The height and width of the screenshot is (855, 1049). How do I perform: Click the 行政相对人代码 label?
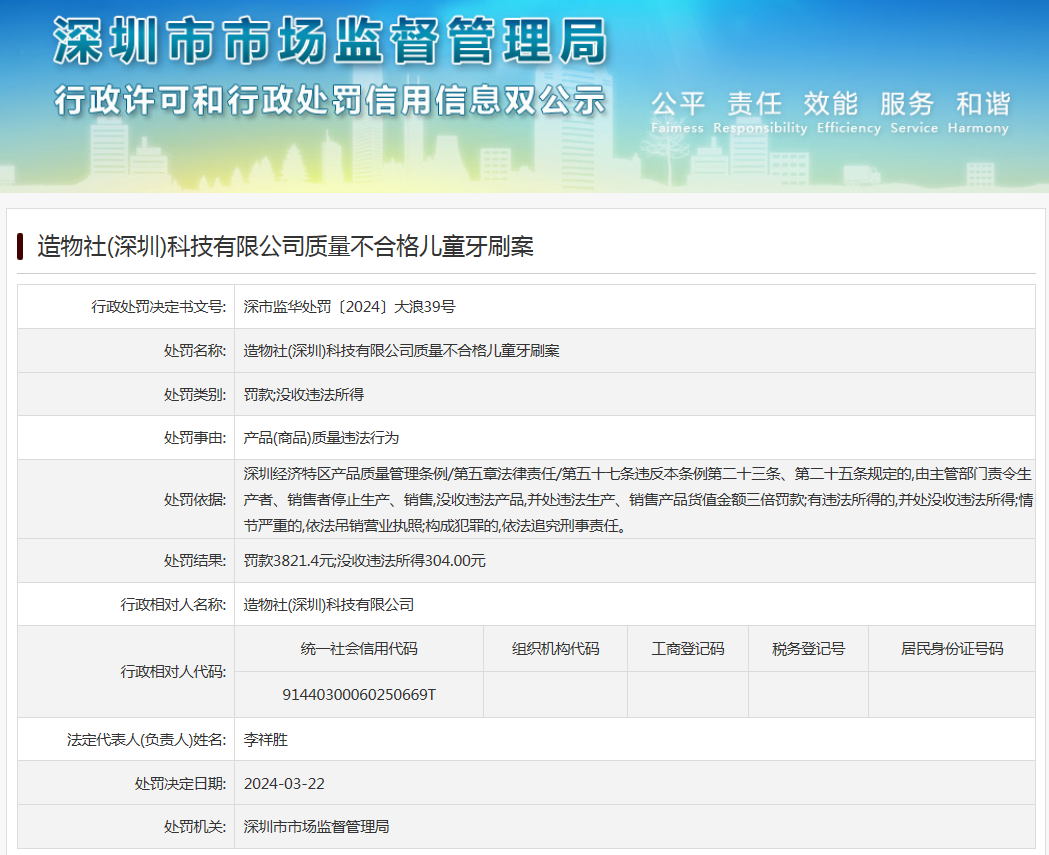pos(173,672)
